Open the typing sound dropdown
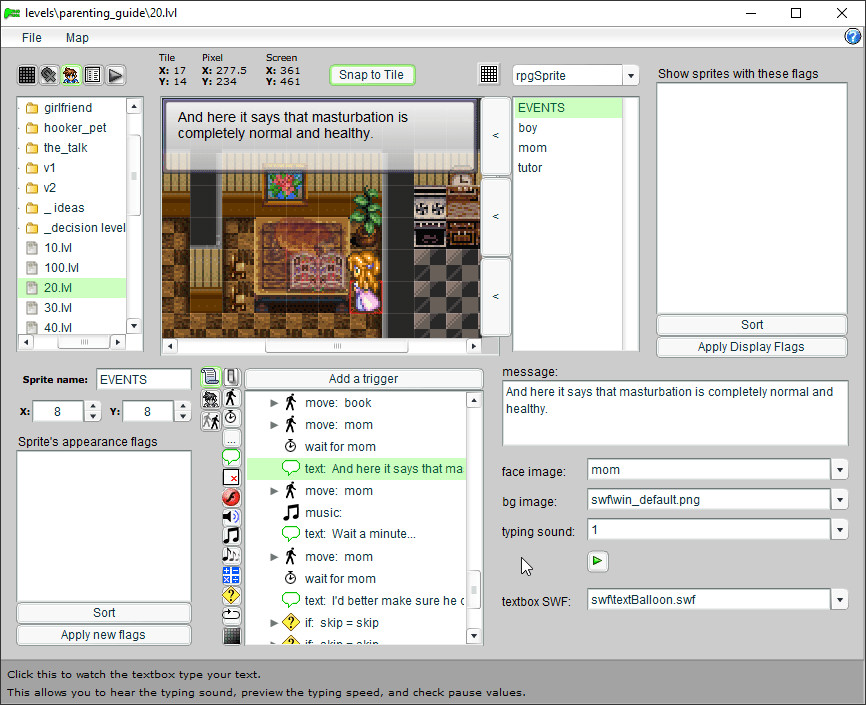Screen dimensions: 866x705 pyautogui.click(x=839, y=530)
